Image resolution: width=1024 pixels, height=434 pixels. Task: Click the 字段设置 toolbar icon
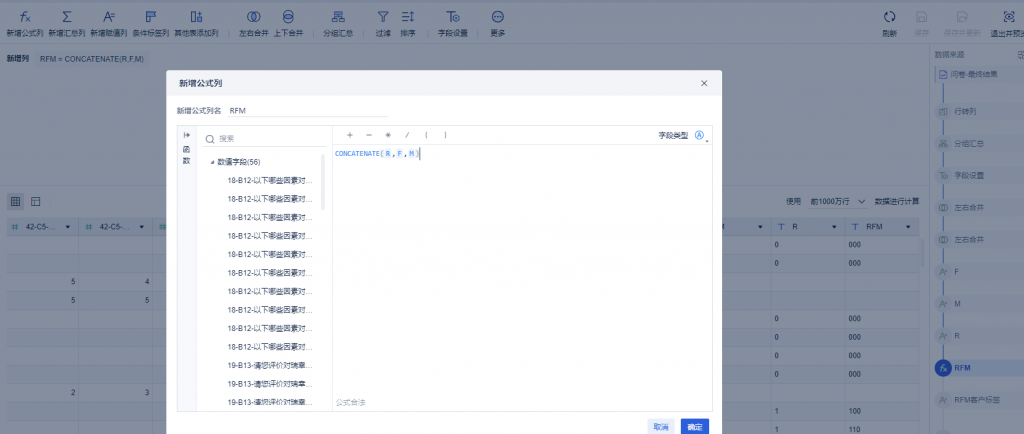[x=453, y=17]
